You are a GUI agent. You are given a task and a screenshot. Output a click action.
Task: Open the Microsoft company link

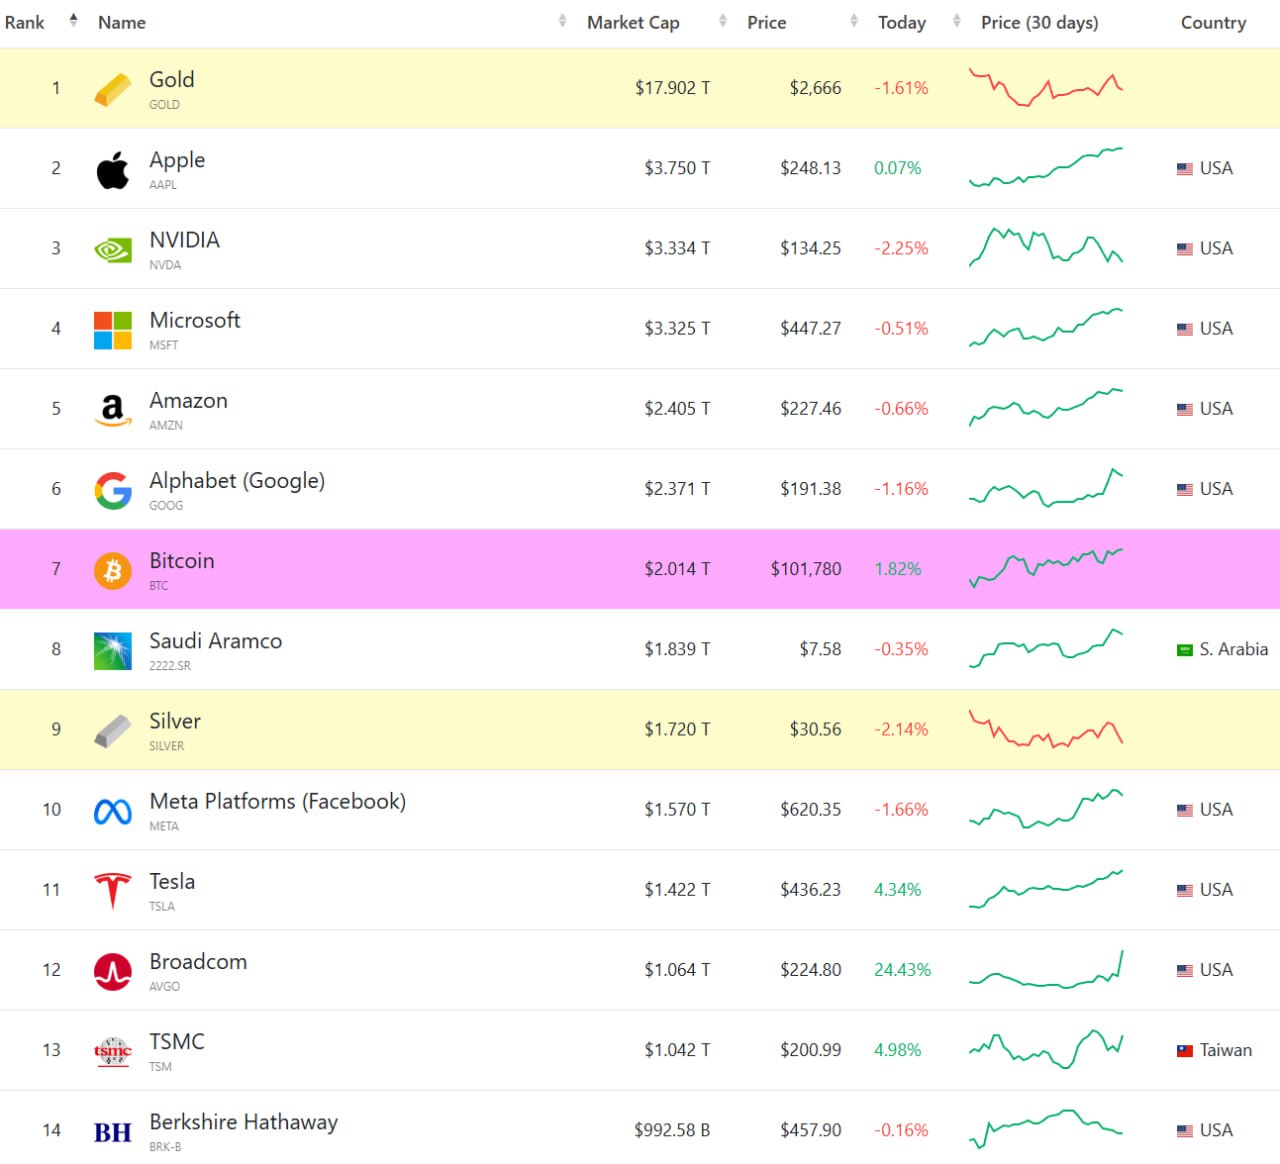(x=195, y=320)
